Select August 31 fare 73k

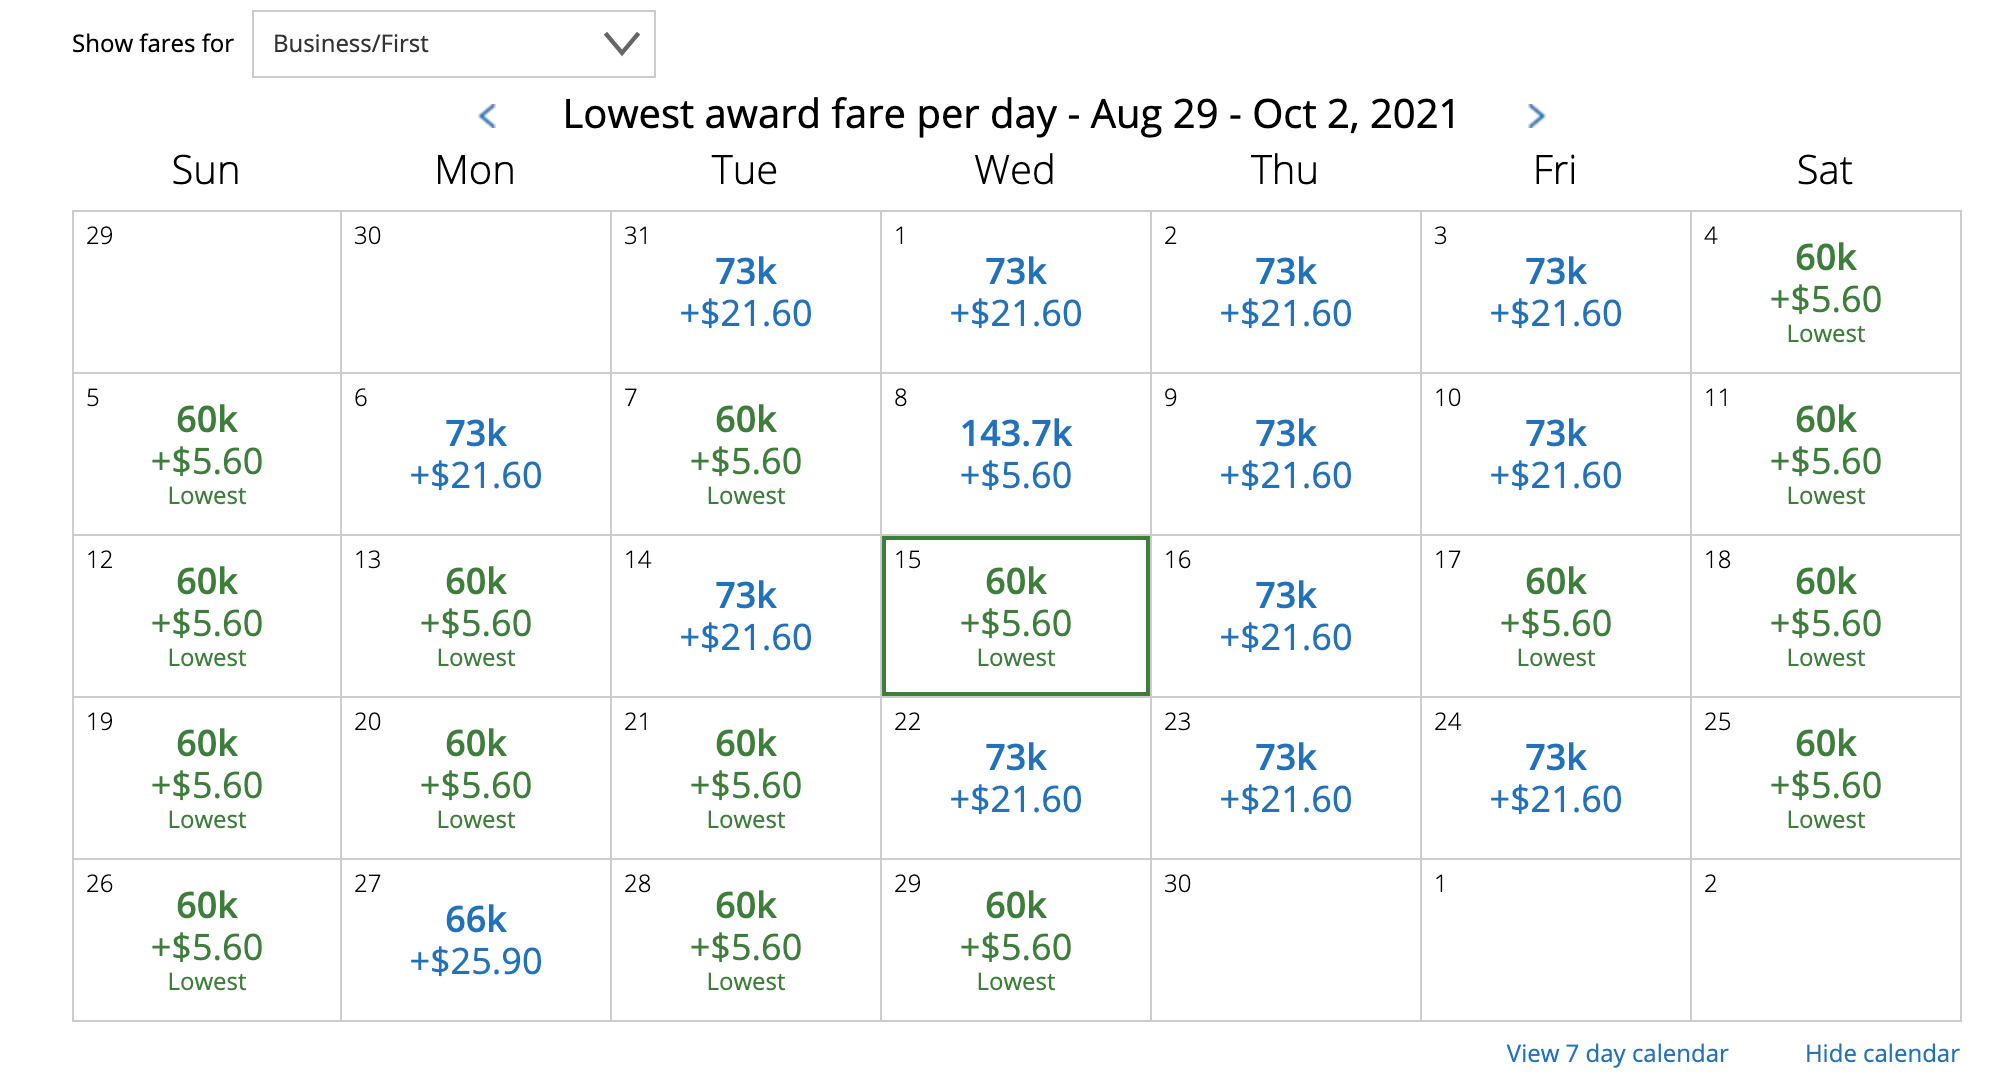[746, 292]
